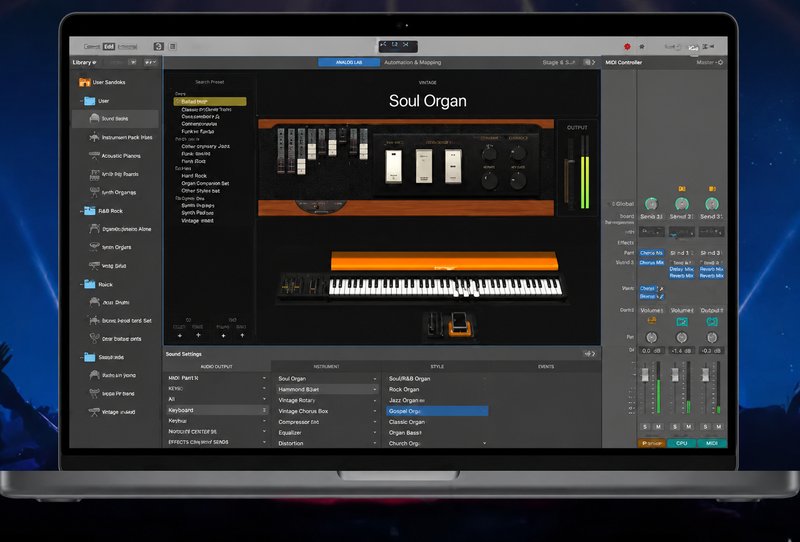The image size is (800, 542).
Task: Switch to the ANALOG LAB tab
Action: point(349,62)
